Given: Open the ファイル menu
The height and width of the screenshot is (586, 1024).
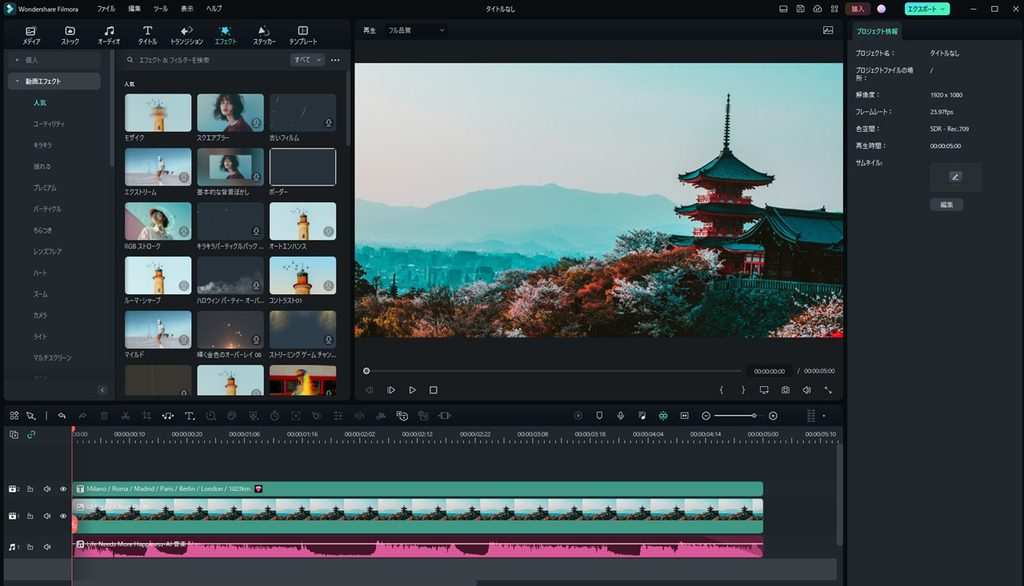Looking at the screenshot, I should pos(106,8).
